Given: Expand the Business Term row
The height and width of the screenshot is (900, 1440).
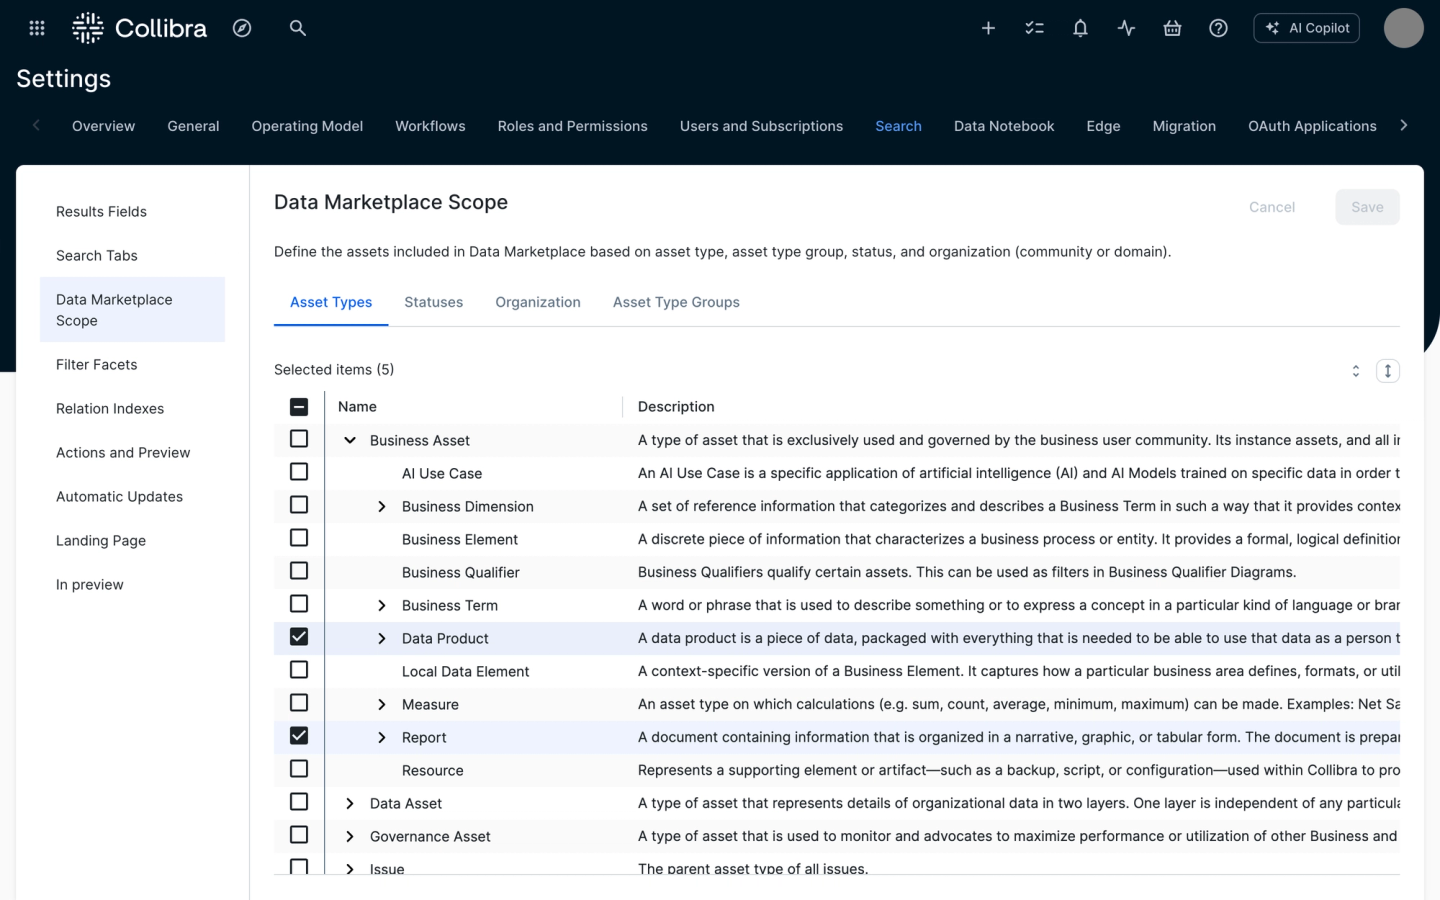Looking at the screenshot, I should pos(382,605).
